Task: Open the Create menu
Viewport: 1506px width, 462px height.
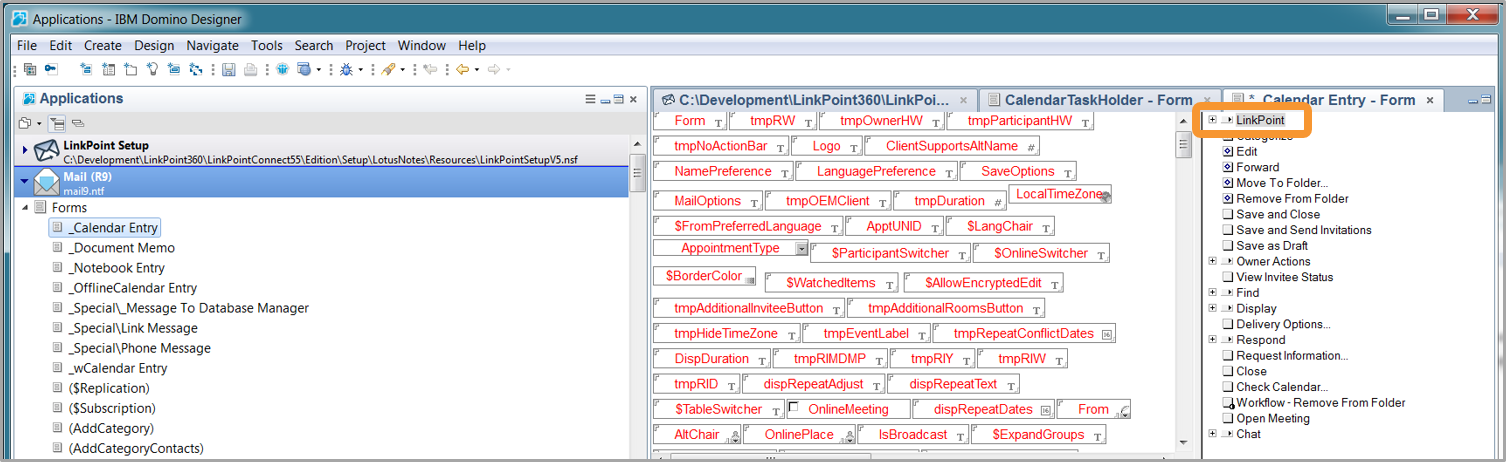Action: (103, 45)
